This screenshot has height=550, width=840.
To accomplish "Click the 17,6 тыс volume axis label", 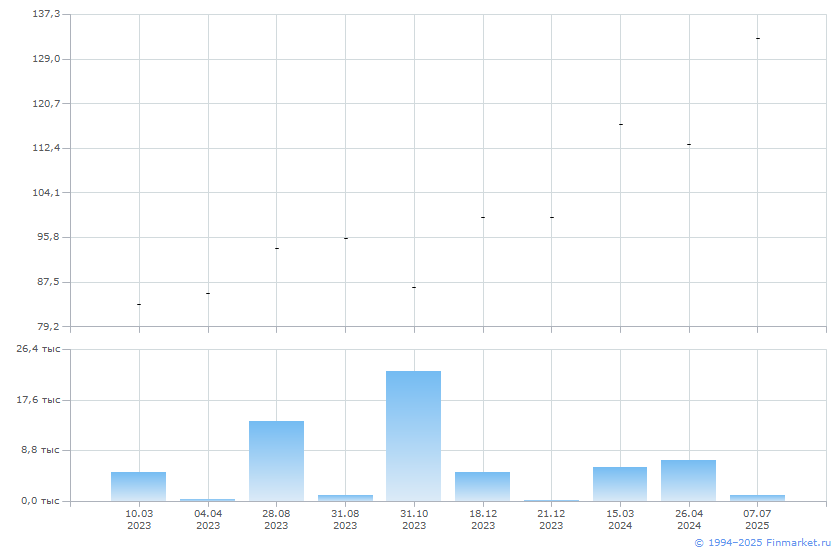I will pos(38,400).
